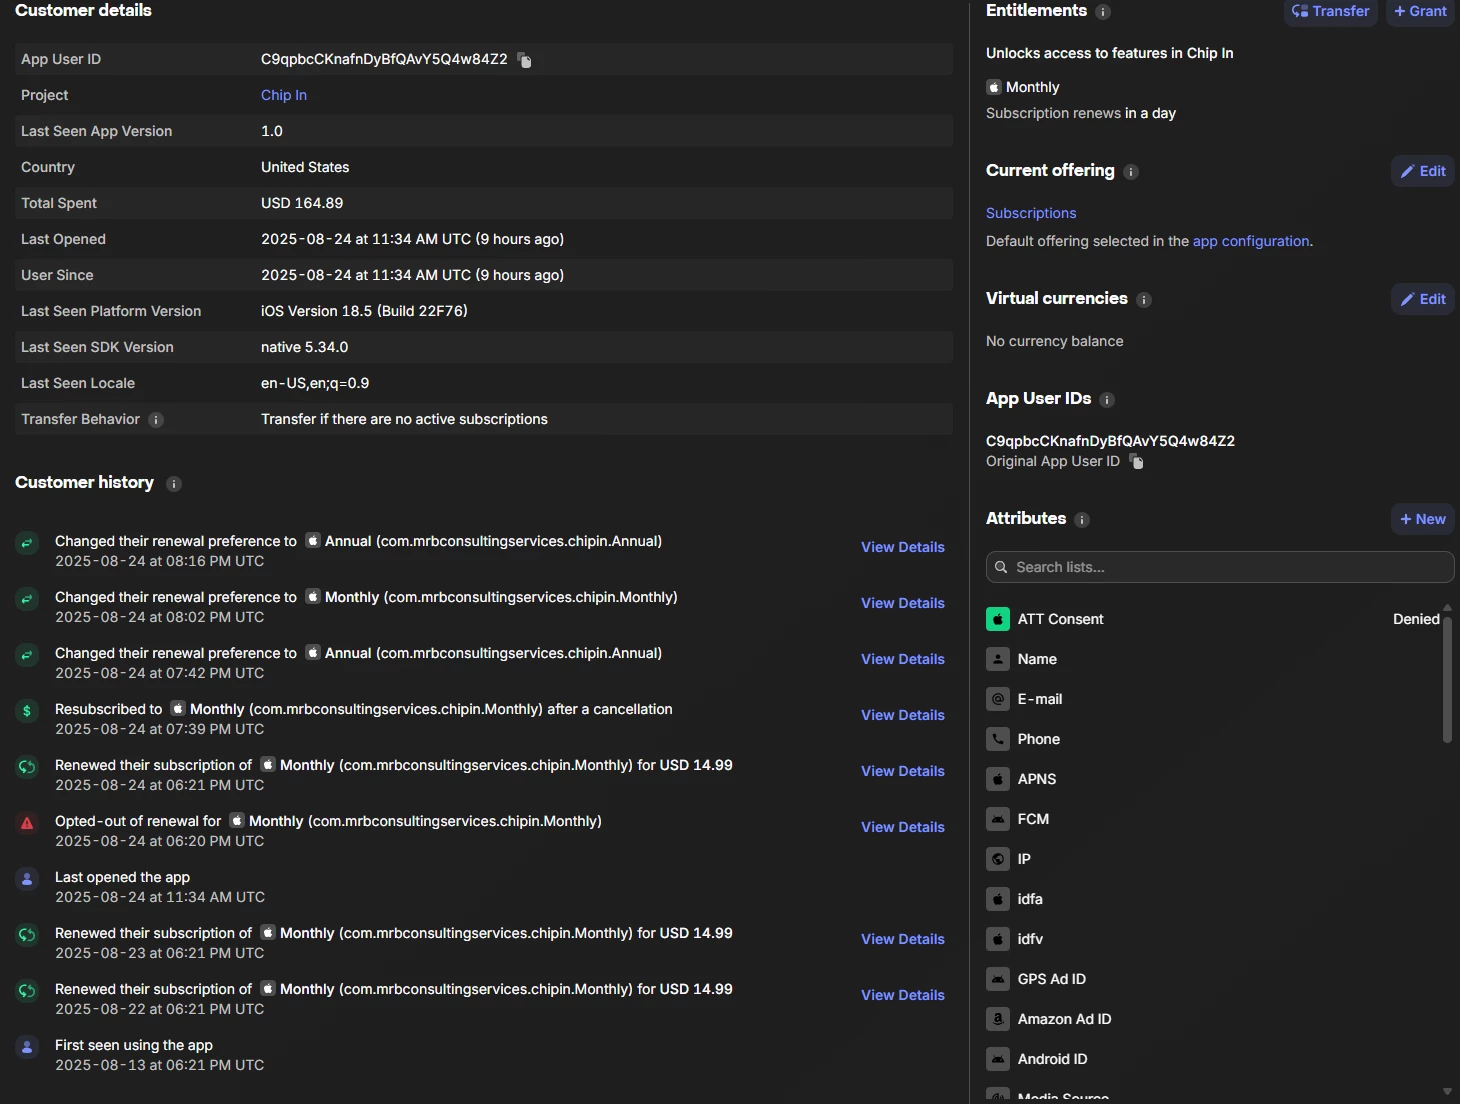Click the 2025-08-23 renewal event icon
The image size is (1460, 1104).
coord(27,935)
